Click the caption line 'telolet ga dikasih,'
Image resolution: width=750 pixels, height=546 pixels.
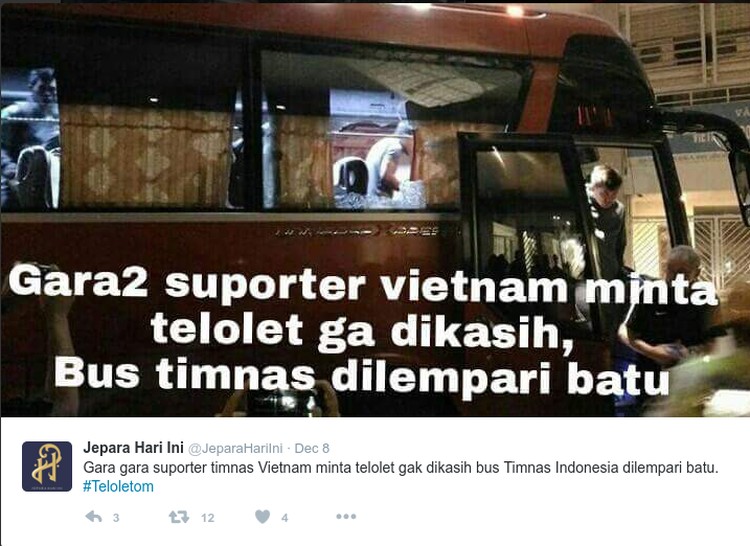point(362,331)
